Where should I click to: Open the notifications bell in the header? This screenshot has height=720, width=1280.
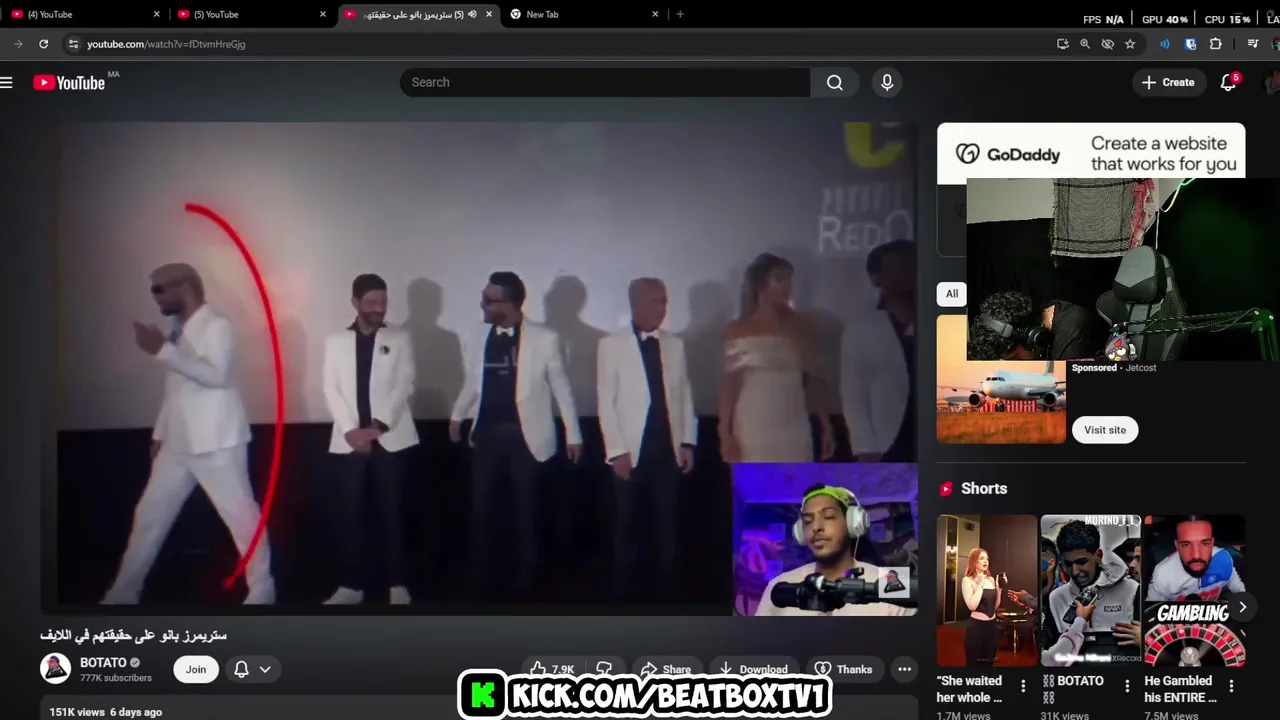point(1228,82)
